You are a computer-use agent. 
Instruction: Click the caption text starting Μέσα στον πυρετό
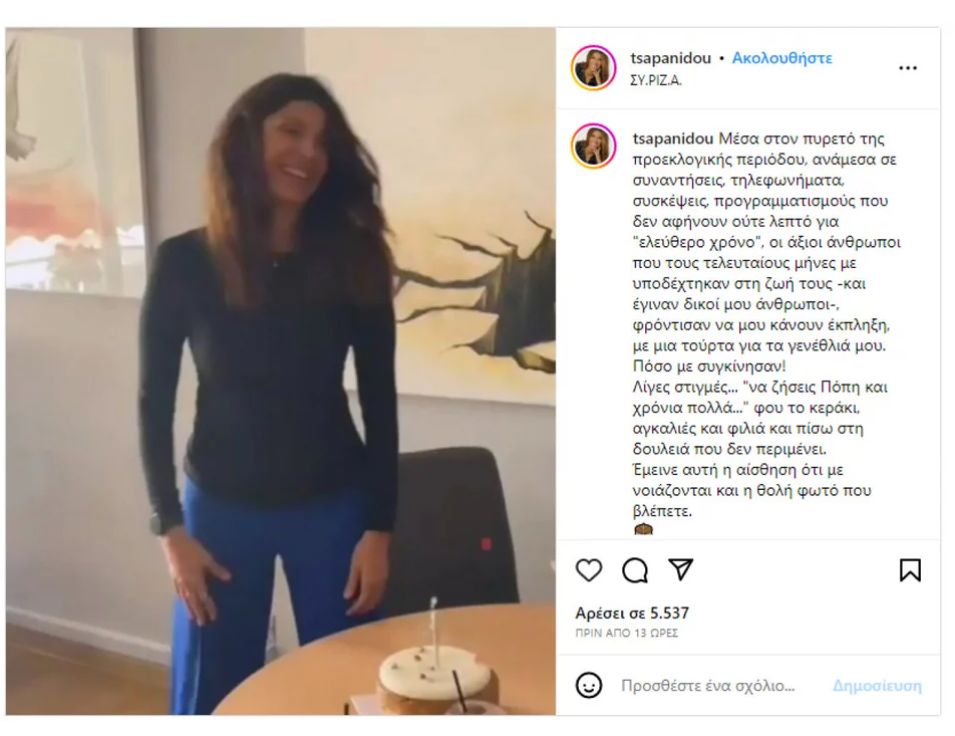coord(766,325)
